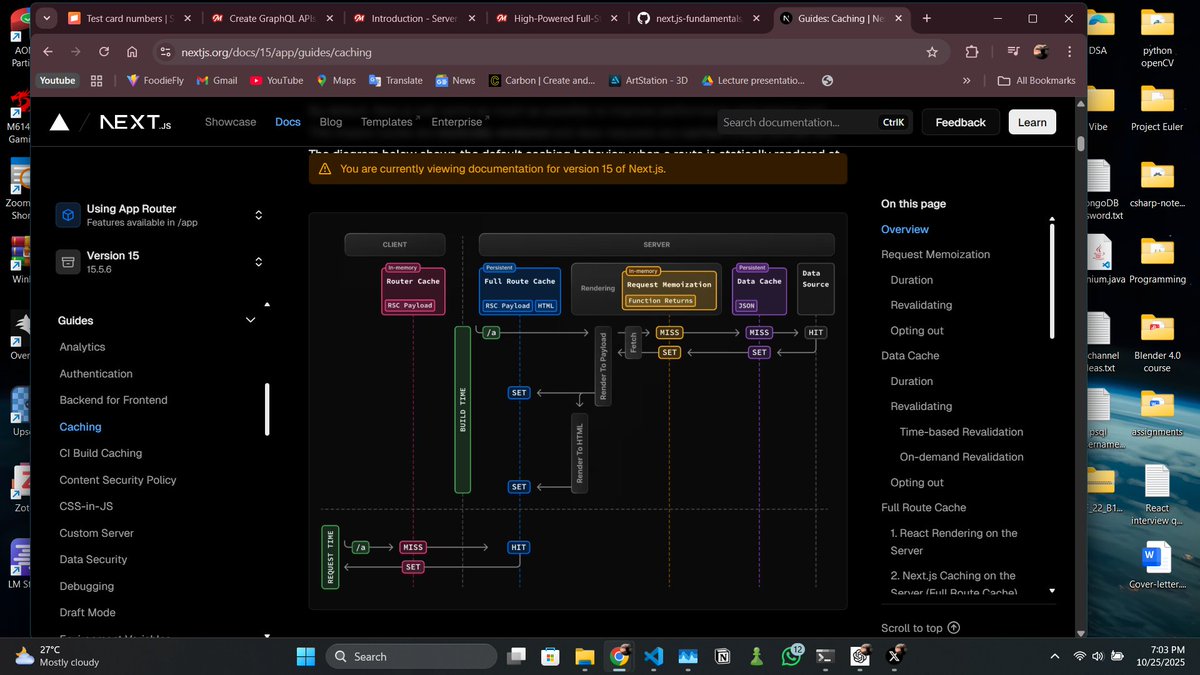Open the Blog nav item
1200x675 pixels.
(331, 122)
